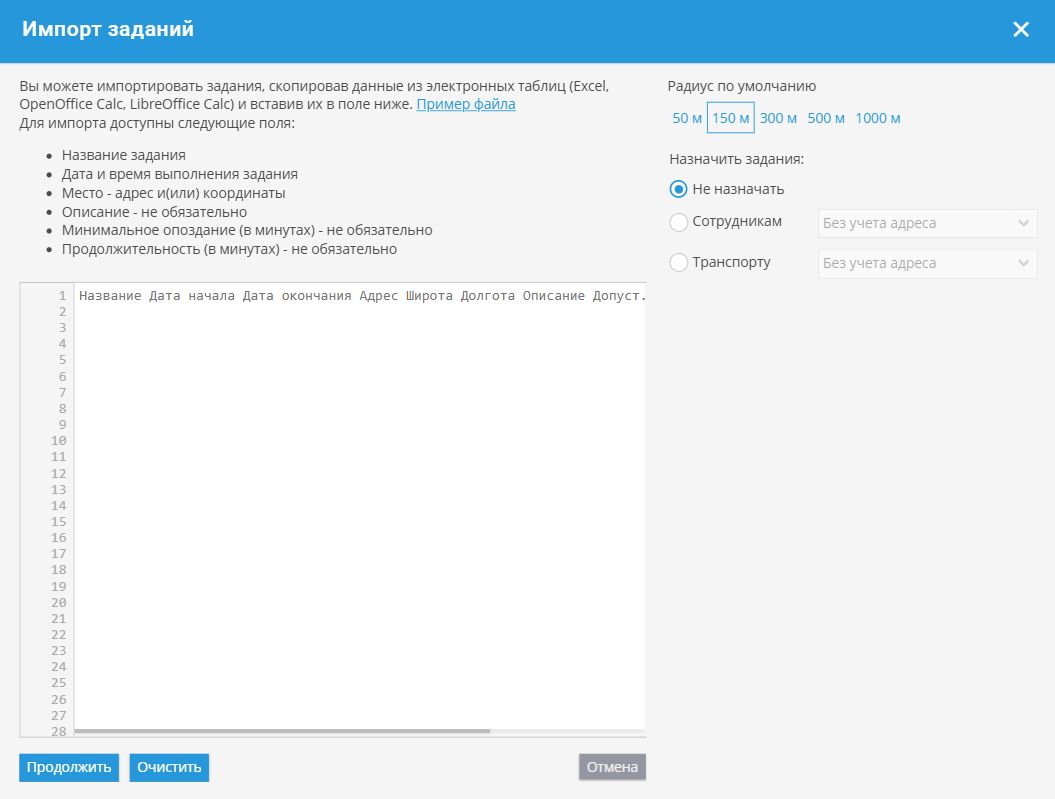Viewport: 1055px width, 799px height.
Task: Expand the Сотрудникам address dropdown
Action: click(927, 223)
